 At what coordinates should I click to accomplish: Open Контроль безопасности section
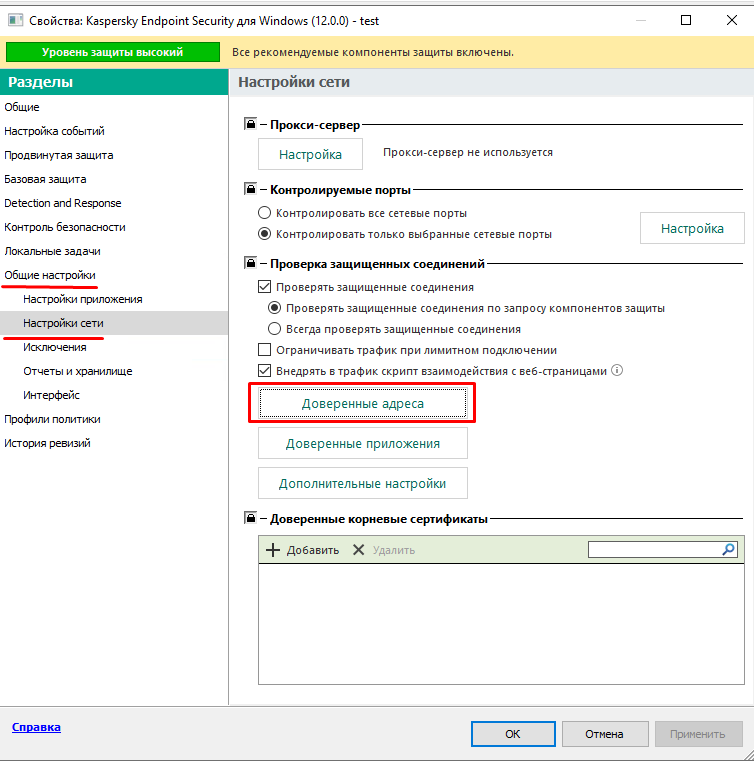coord(65,227)
